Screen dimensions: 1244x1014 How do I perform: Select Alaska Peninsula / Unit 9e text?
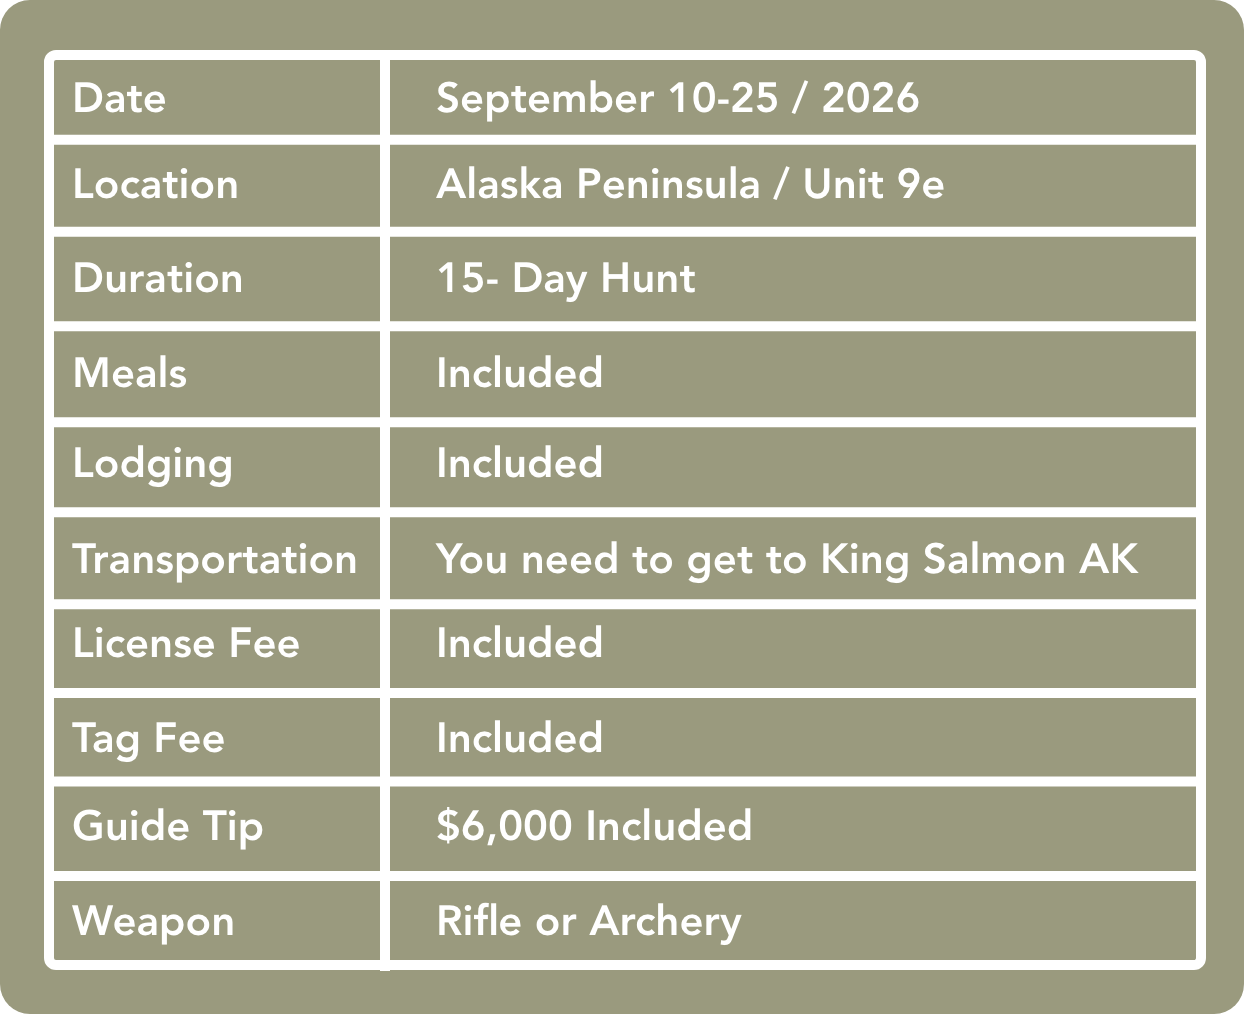pyautogui.click(x=690, y=185)
